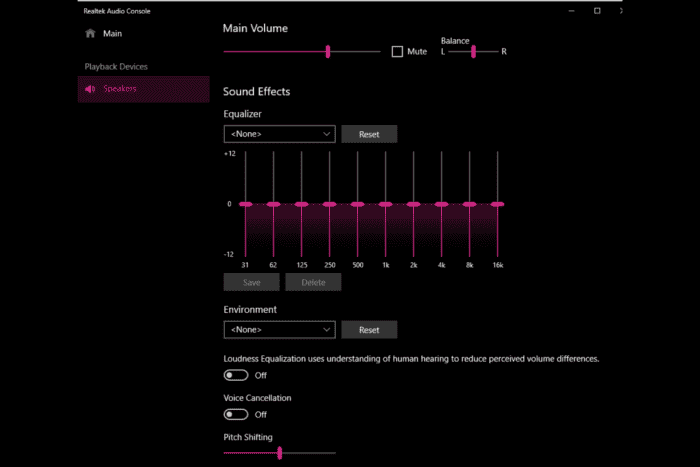Click the disabled Save preset button
Viewport: 700px width, 467px height.
(252, 283)
